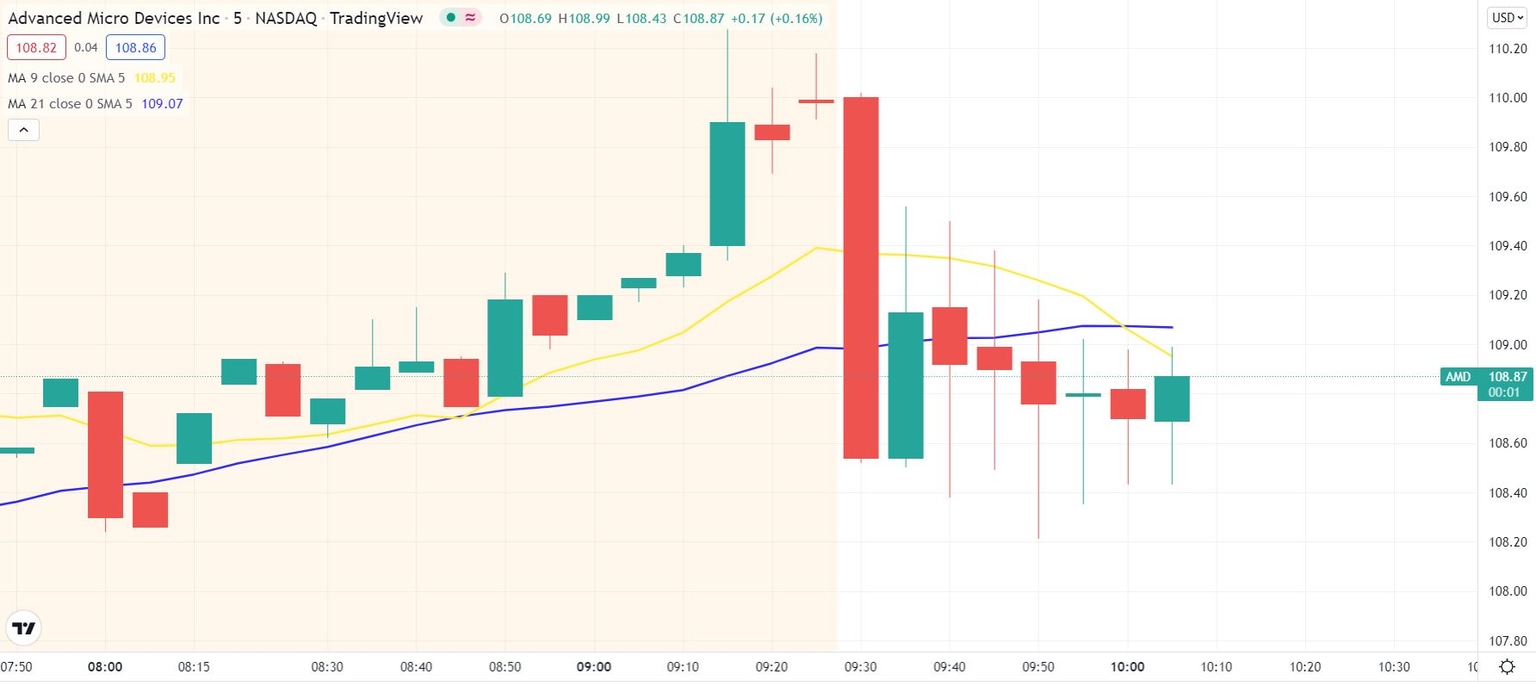Click the TradingView logo in the corner
The height and width of the screenshot is (685, 1536).
(23, 627)
